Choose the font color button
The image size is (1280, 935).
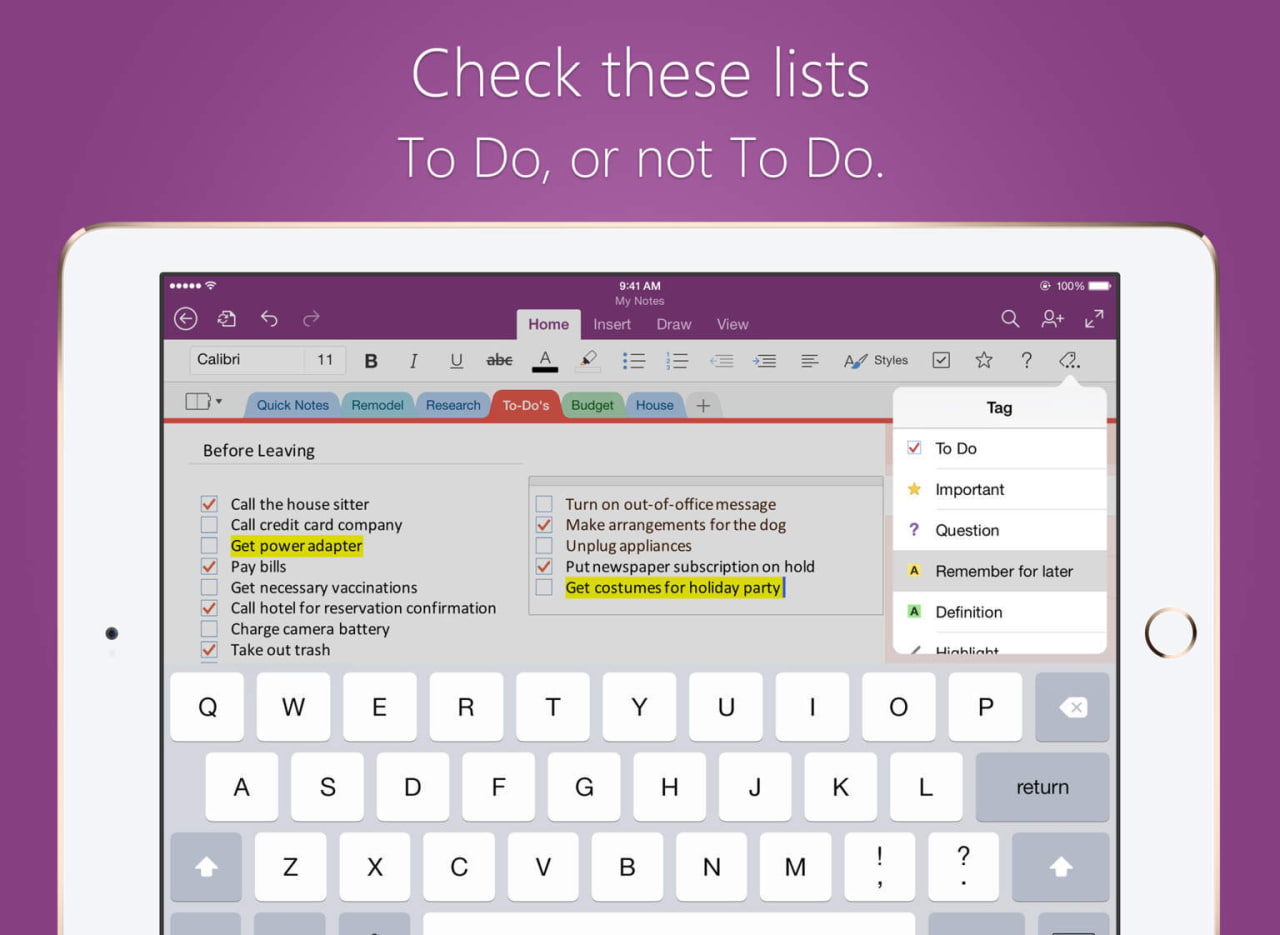pyautogui.click(x=545, y=361)
